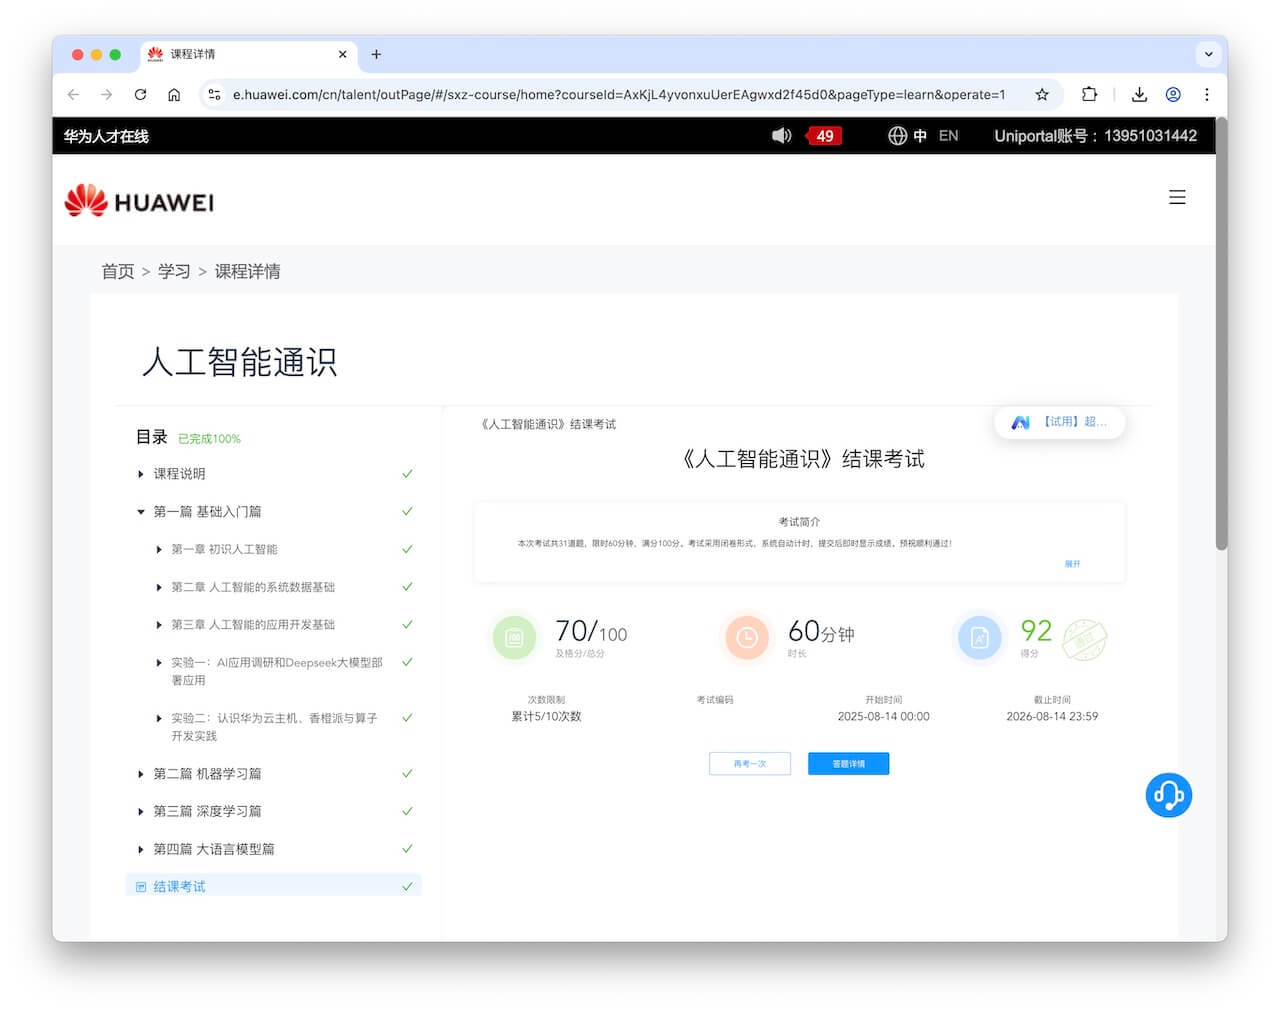The width and height of the screenshot is (1280, 1011).
Task: Select 结课考试 in the catalog
Action: 274,887
